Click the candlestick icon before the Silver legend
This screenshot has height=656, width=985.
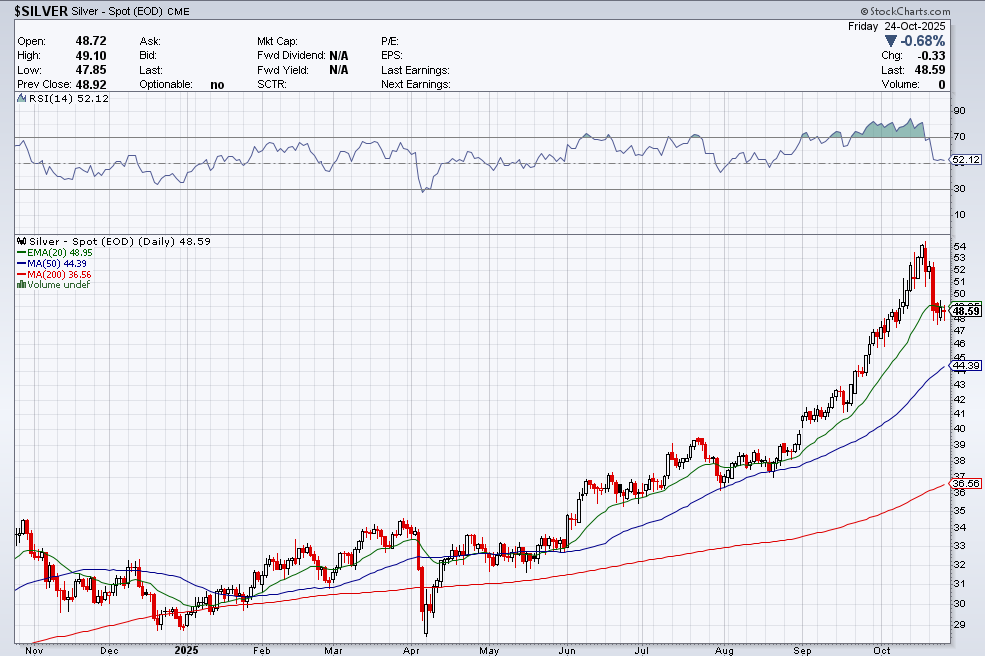tap(22, 241)
